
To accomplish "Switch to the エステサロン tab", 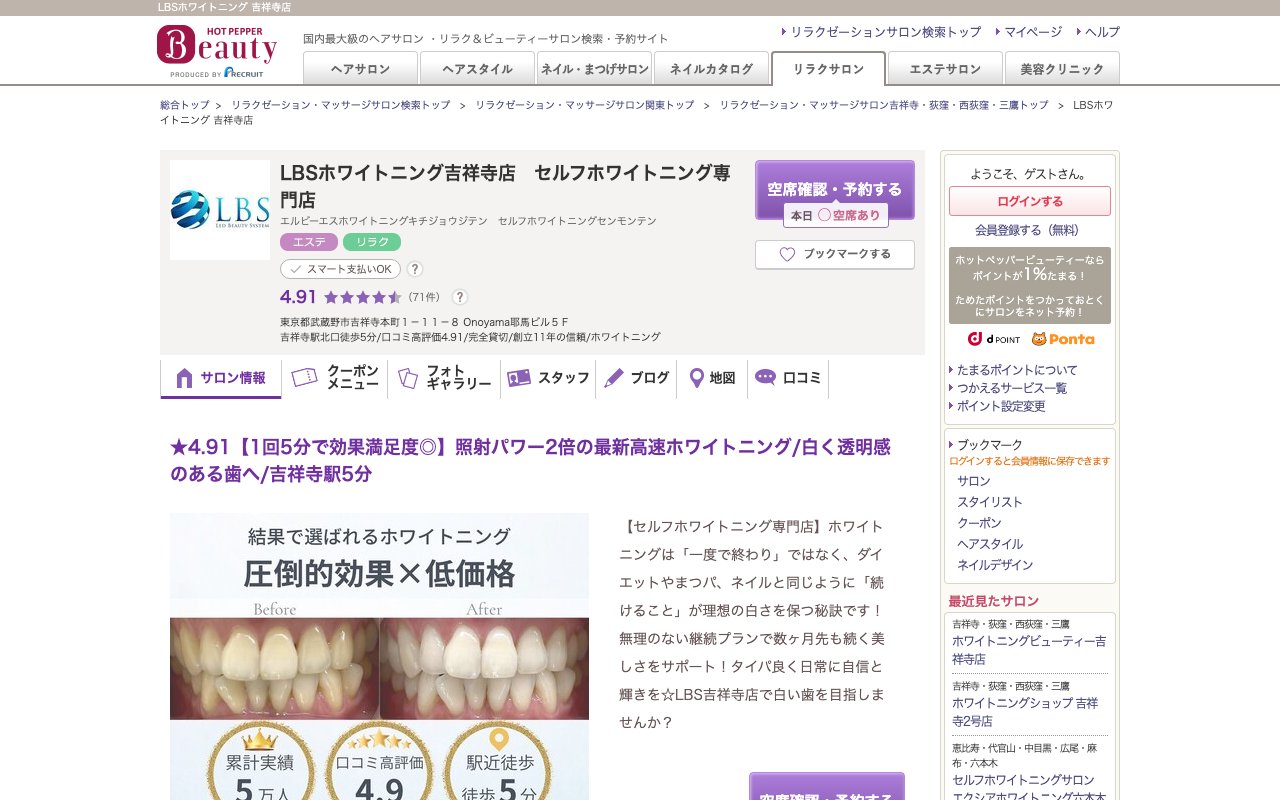I will [943, 69].
